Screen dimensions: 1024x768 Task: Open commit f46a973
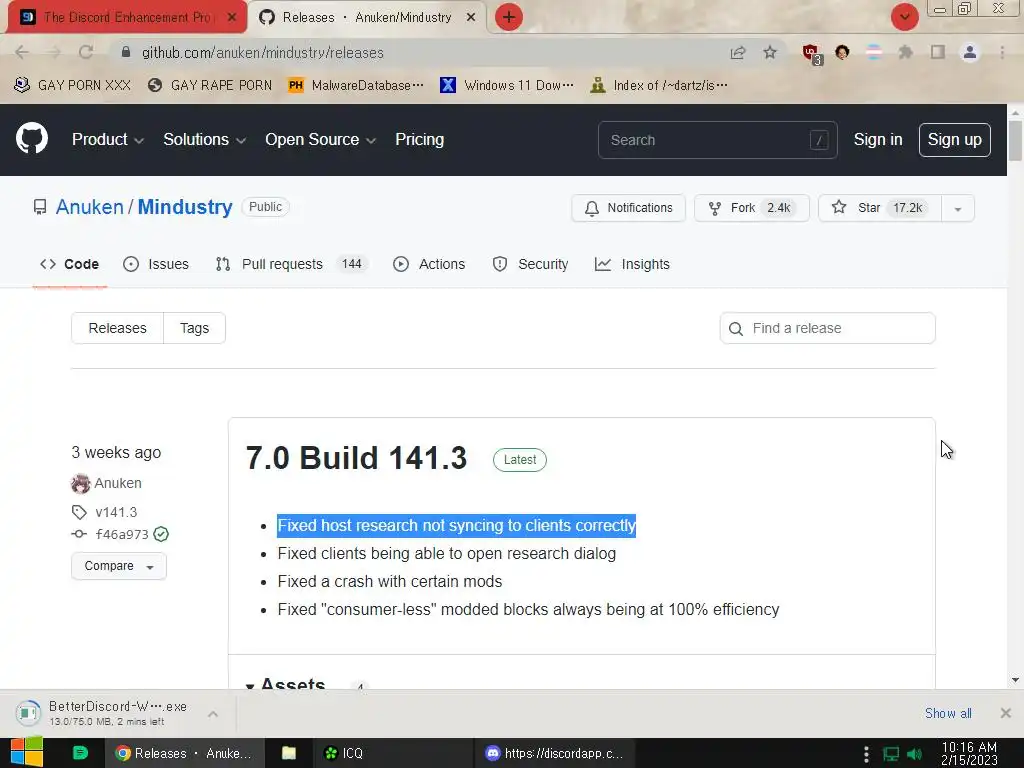click(122, 534)
